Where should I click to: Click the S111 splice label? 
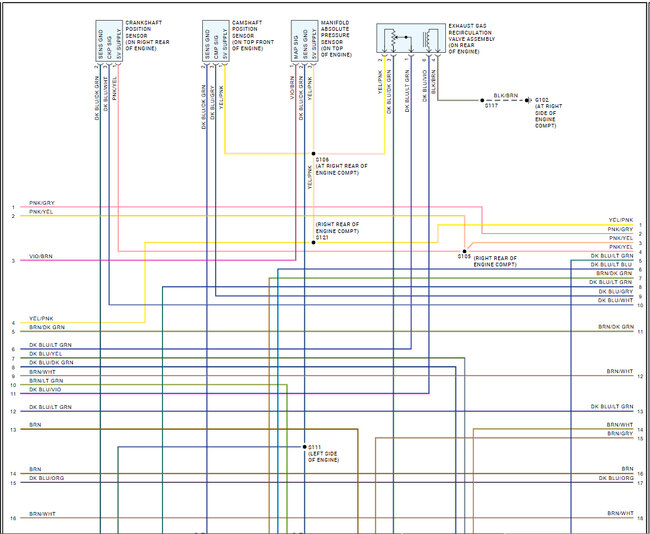(315, 447)
